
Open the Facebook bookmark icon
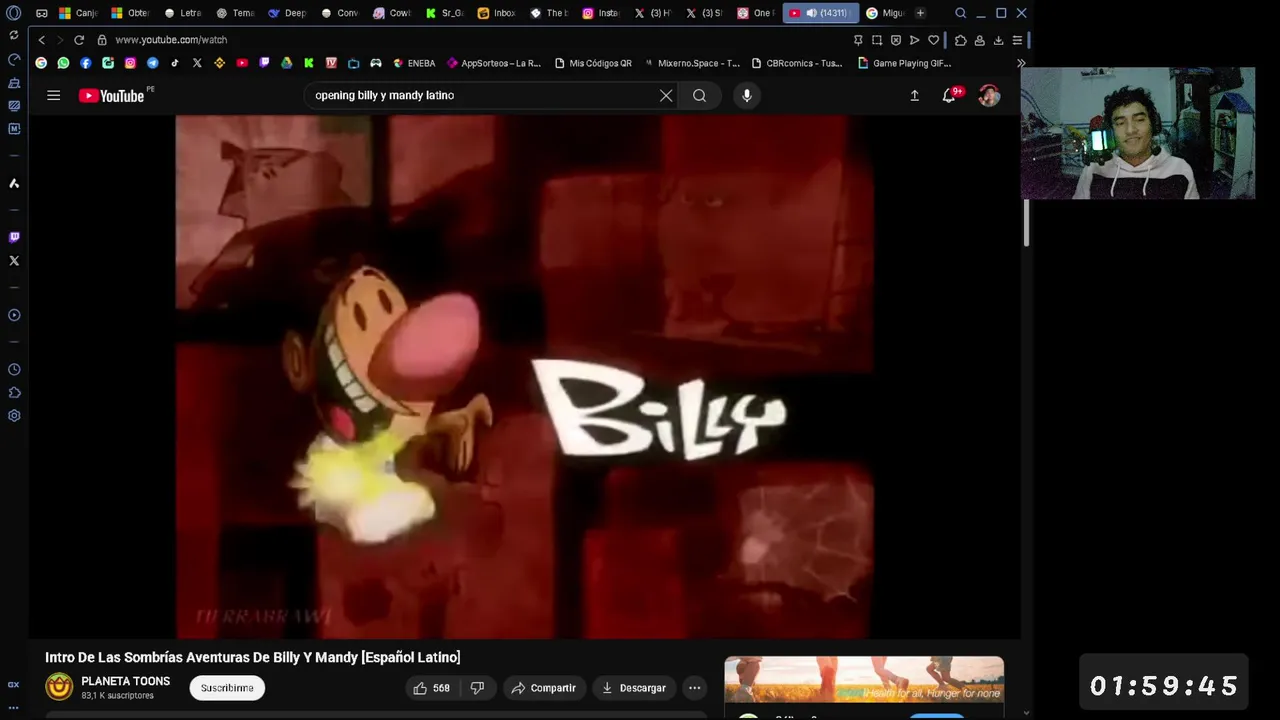[x=85, y=63]
